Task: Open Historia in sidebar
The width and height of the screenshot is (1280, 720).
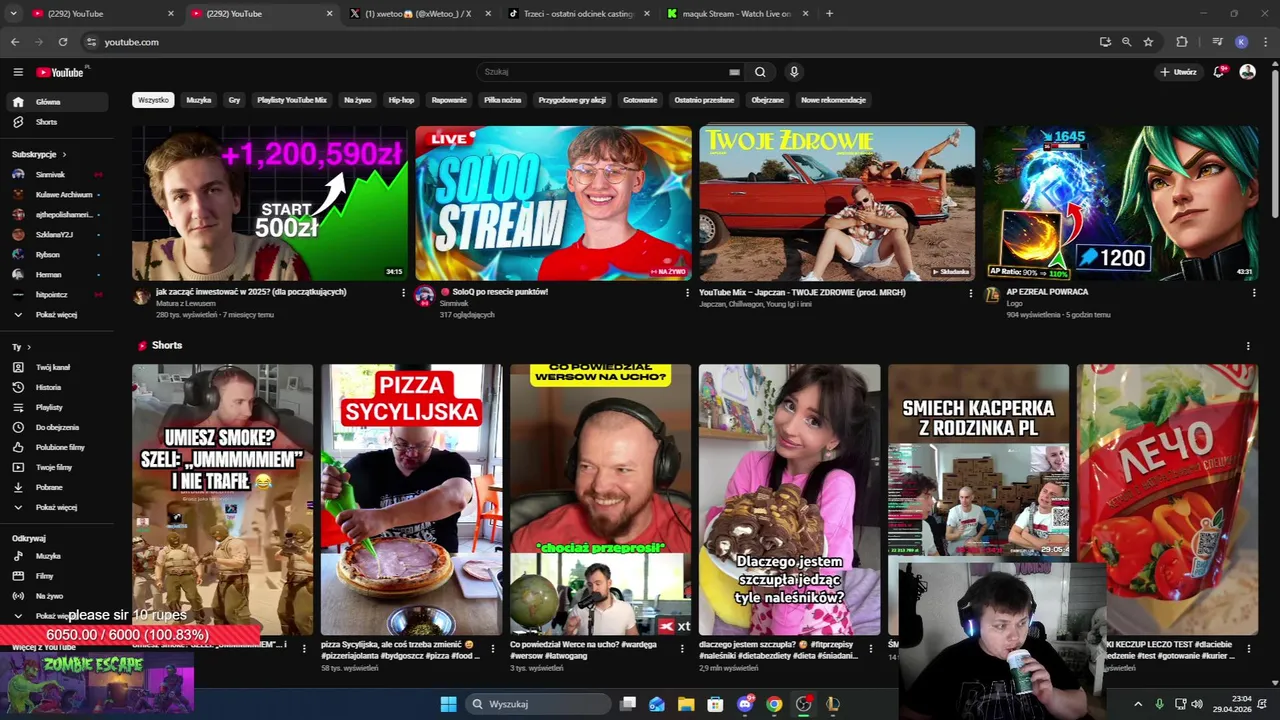Action: pos(56,387)
